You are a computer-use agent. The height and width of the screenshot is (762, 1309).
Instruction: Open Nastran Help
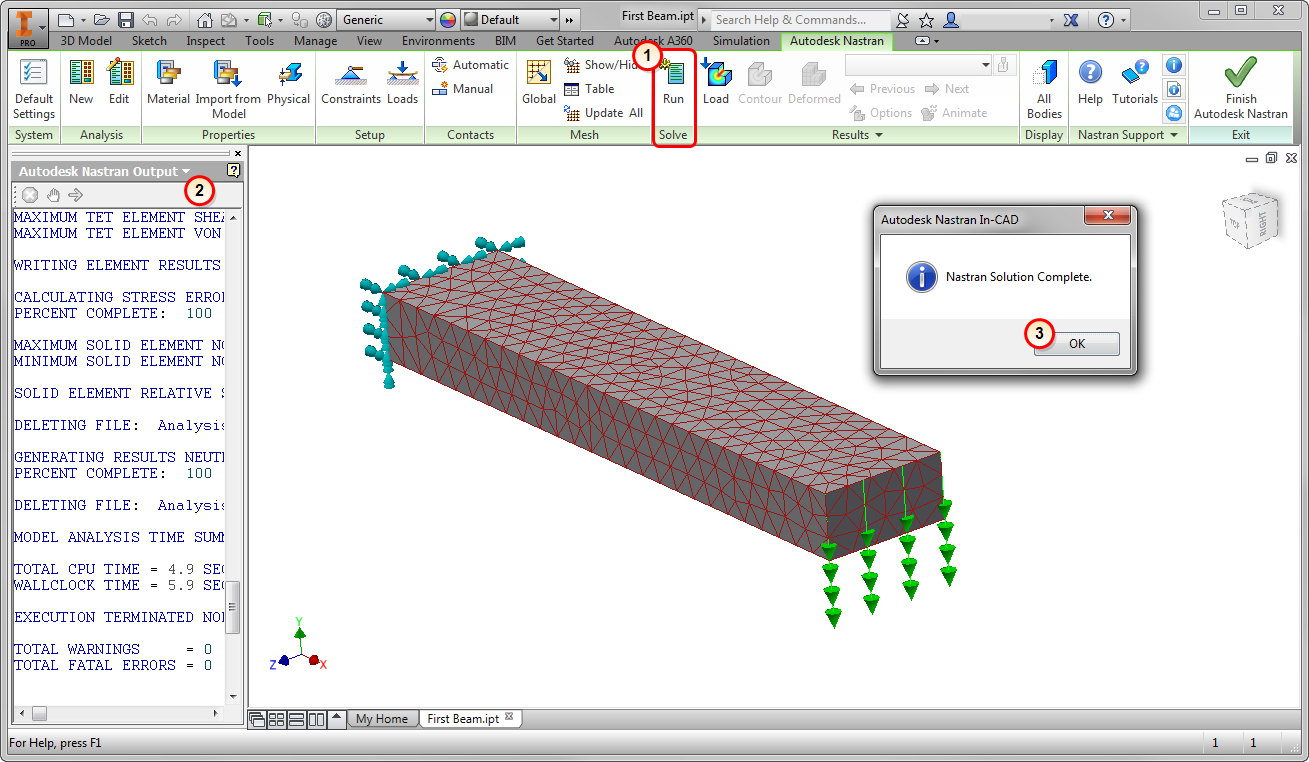[x=1090, y=83]
